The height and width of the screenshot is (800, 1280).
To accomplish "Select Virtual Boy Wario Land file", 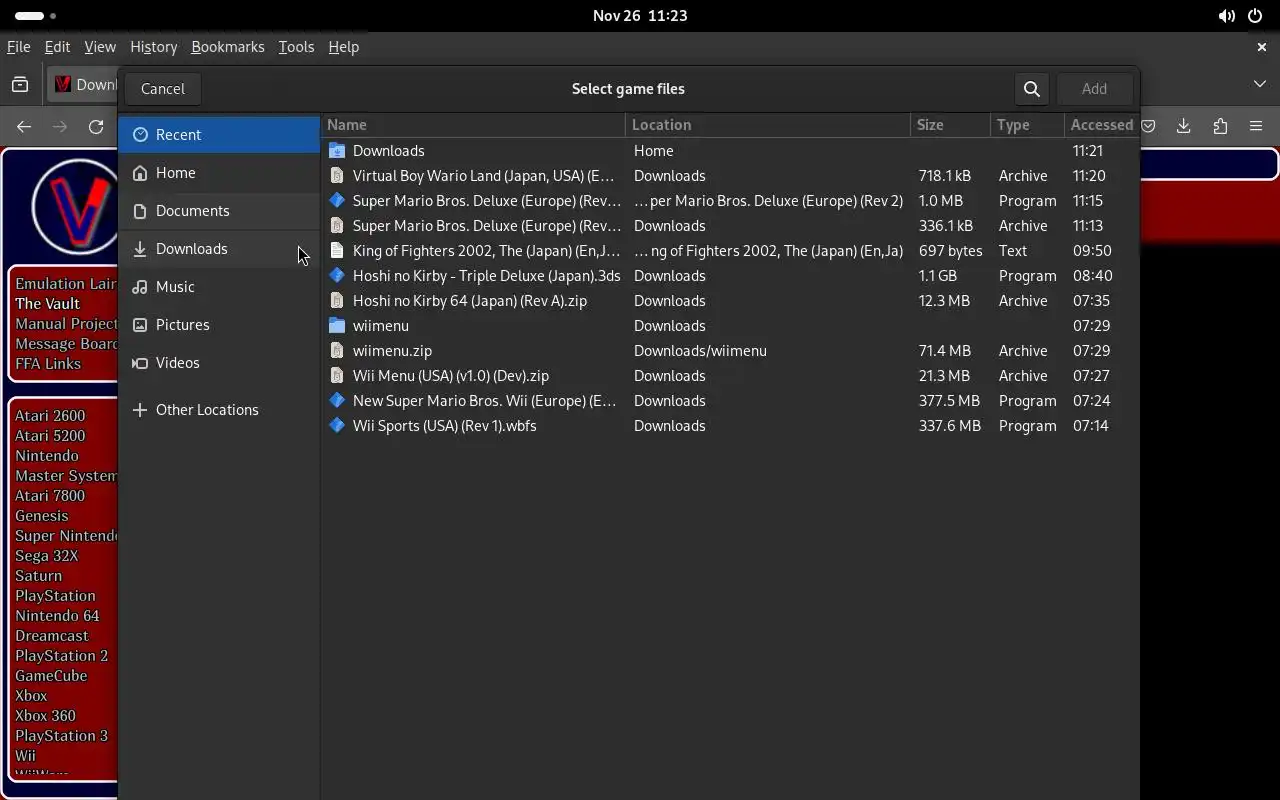I will (x=730, y=176).
